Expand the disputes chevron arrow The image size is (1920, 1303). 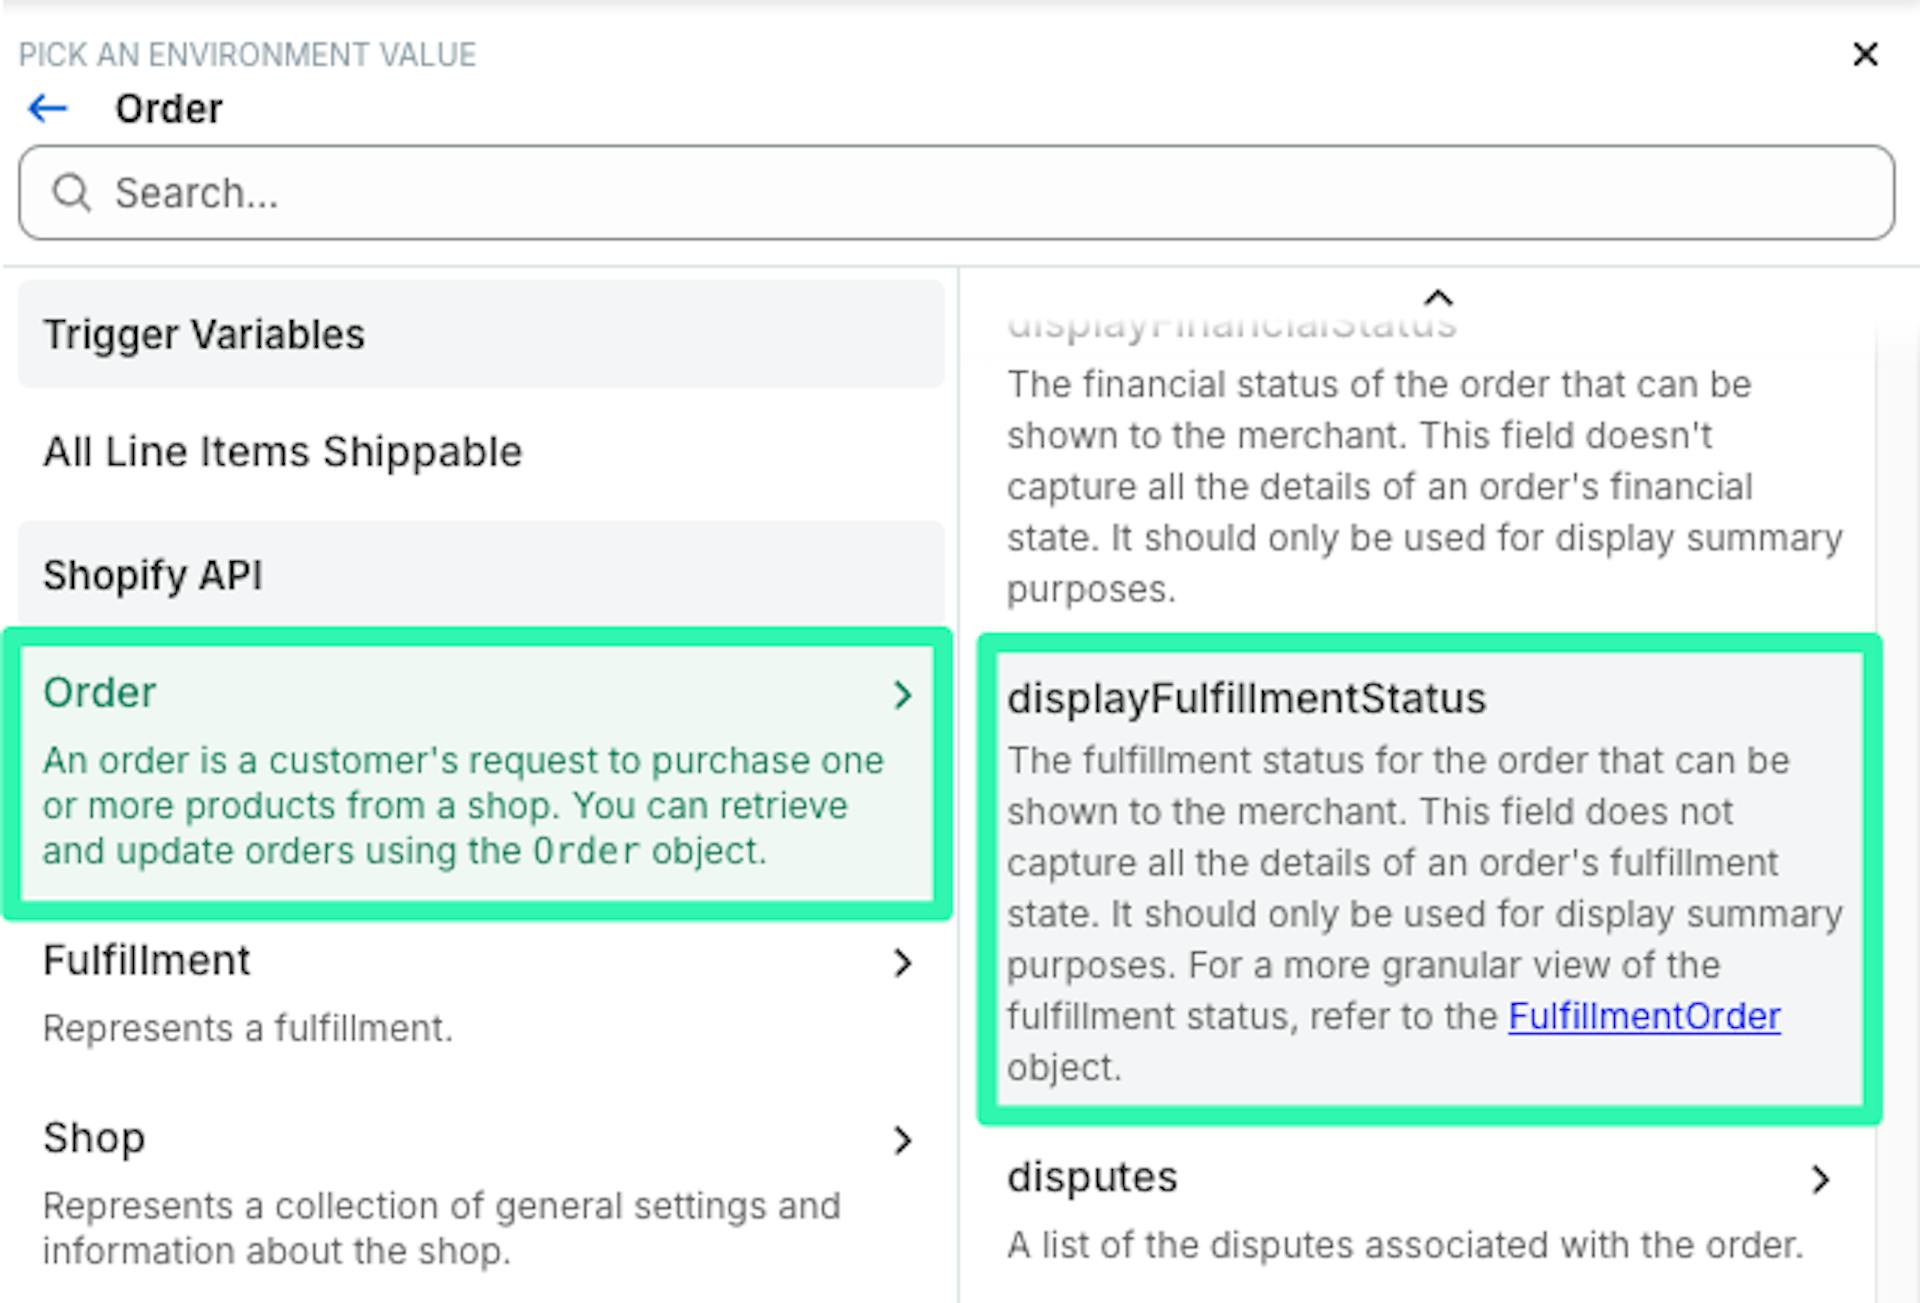pyautogui.click(x=1820, y=1180)
